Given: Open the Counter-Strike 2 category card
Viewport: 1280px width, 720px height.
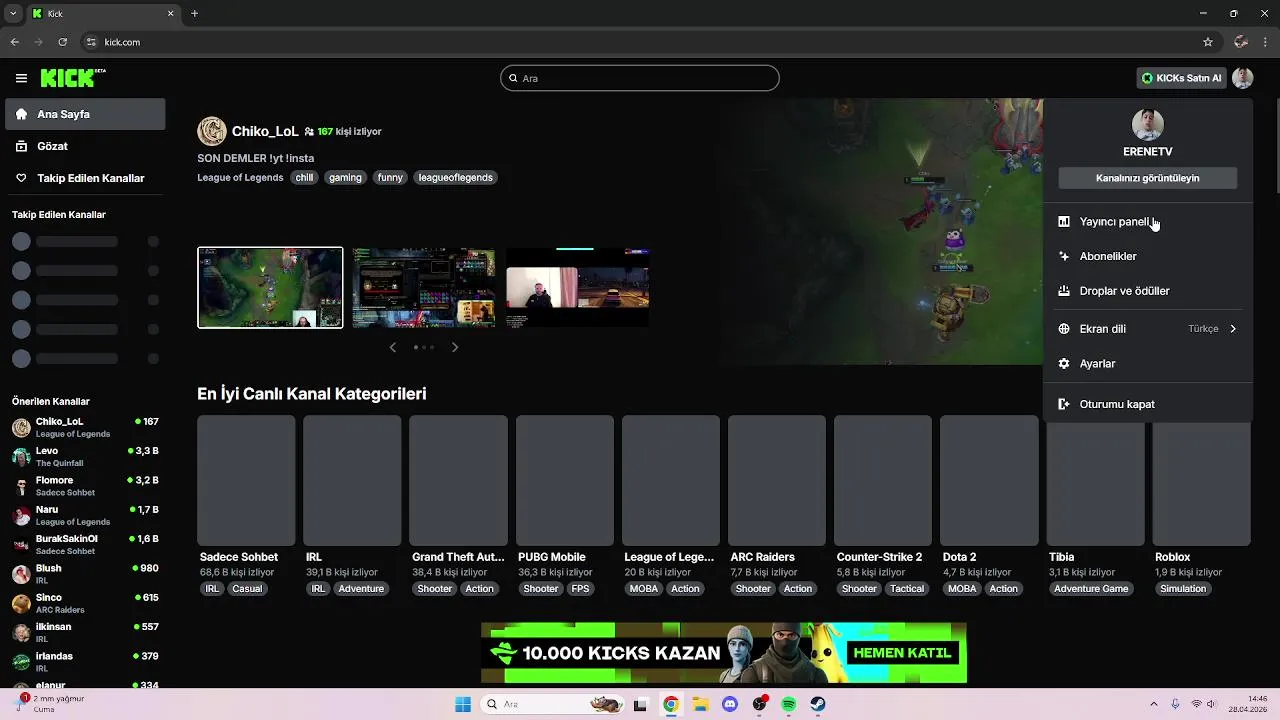Looking at the screenshot, I should point(883,480).
